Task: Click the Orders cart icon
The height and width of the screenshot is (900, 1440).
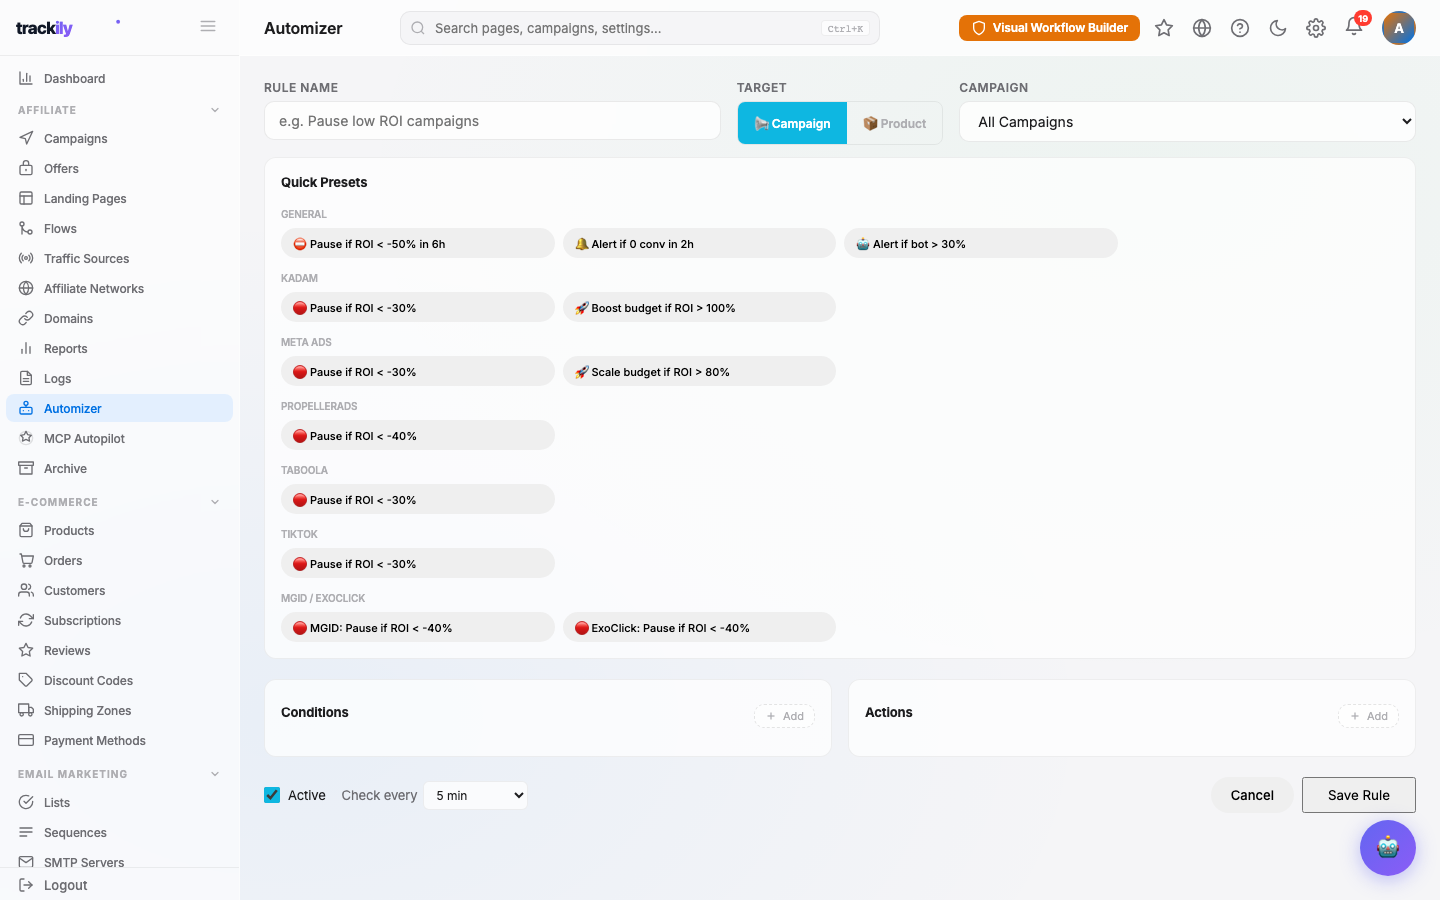Action: pyautogui.click(x=26, y=560)
